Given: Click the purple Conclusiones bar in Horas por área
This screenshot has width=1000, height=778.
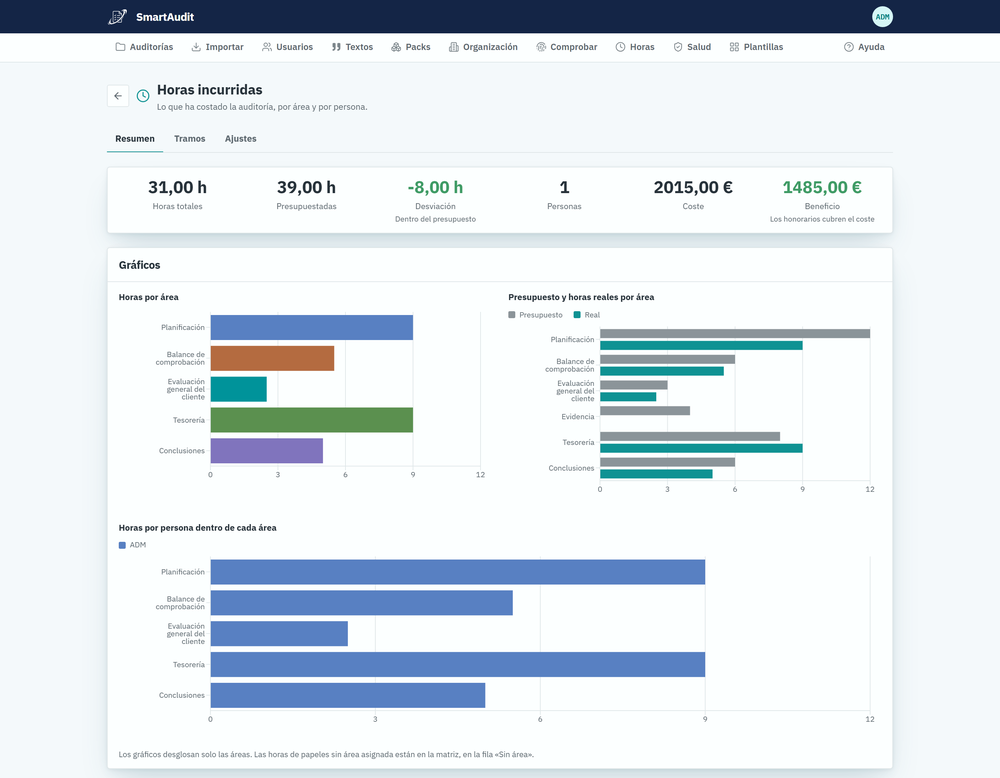Looking at the screenshot, I should [267, 450].
